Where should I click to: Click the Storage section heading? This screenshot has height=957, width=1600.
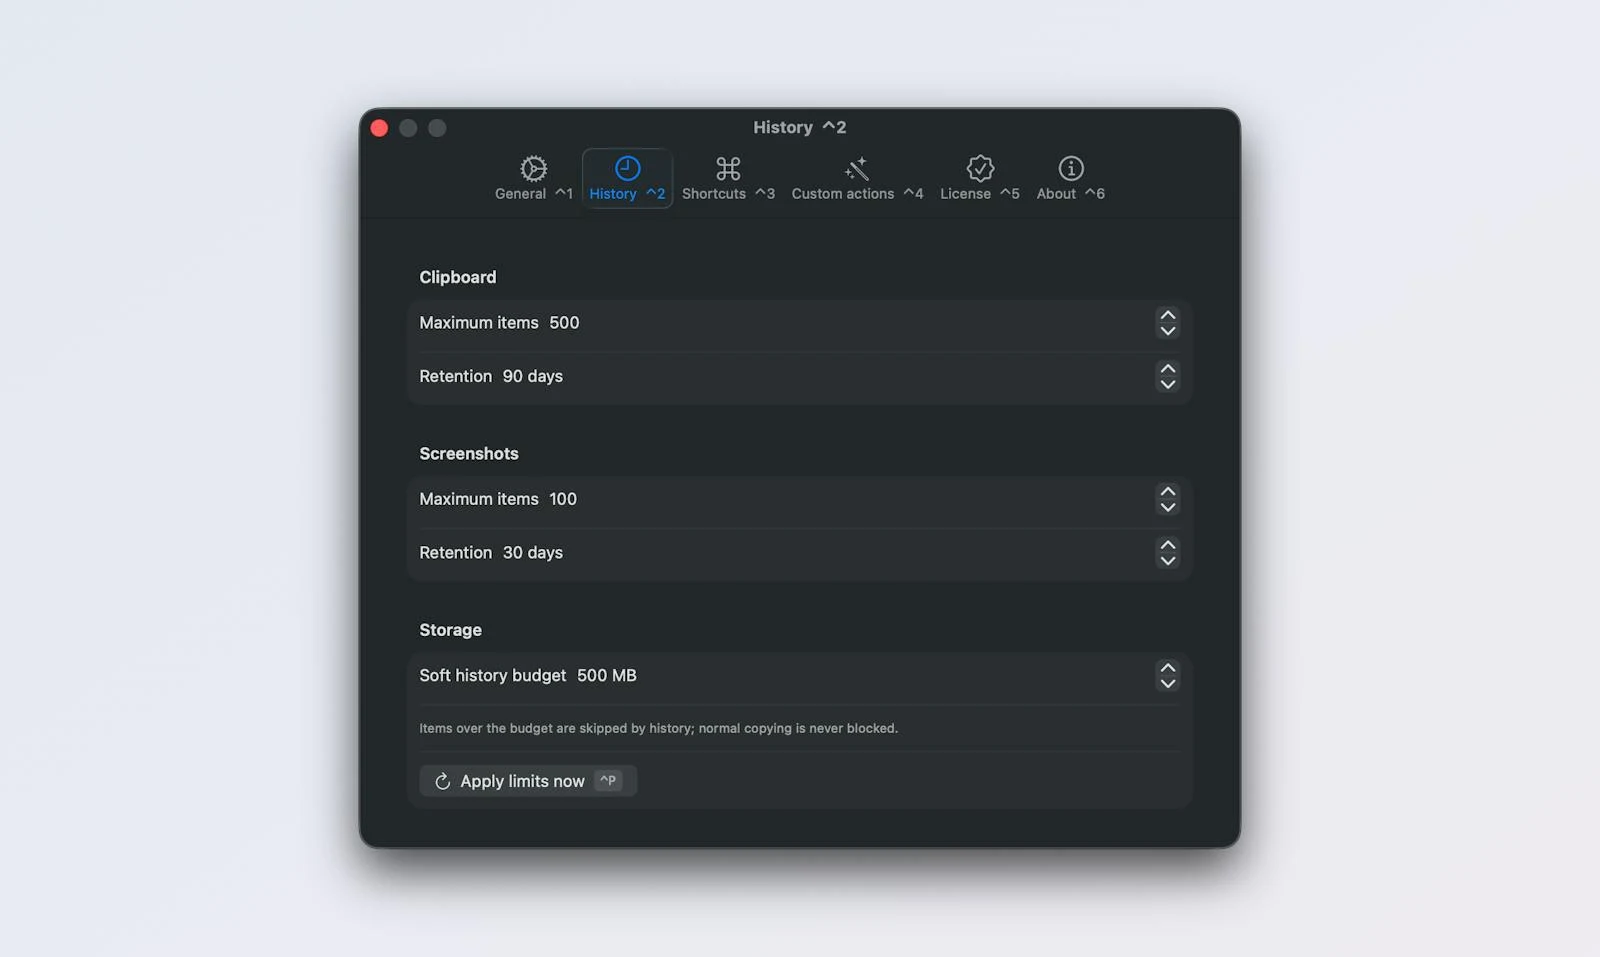point(450,630)
